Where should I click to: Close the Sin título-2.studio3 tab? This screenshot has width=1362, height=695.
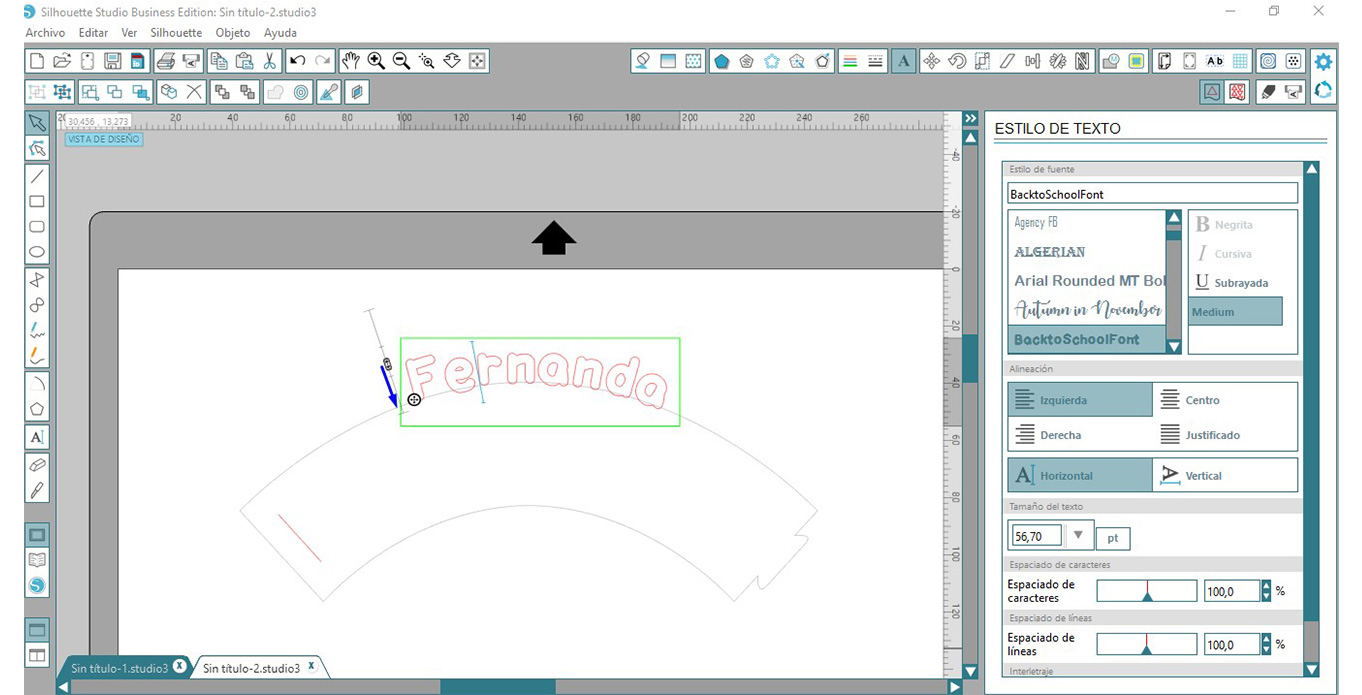pos(311,666)
